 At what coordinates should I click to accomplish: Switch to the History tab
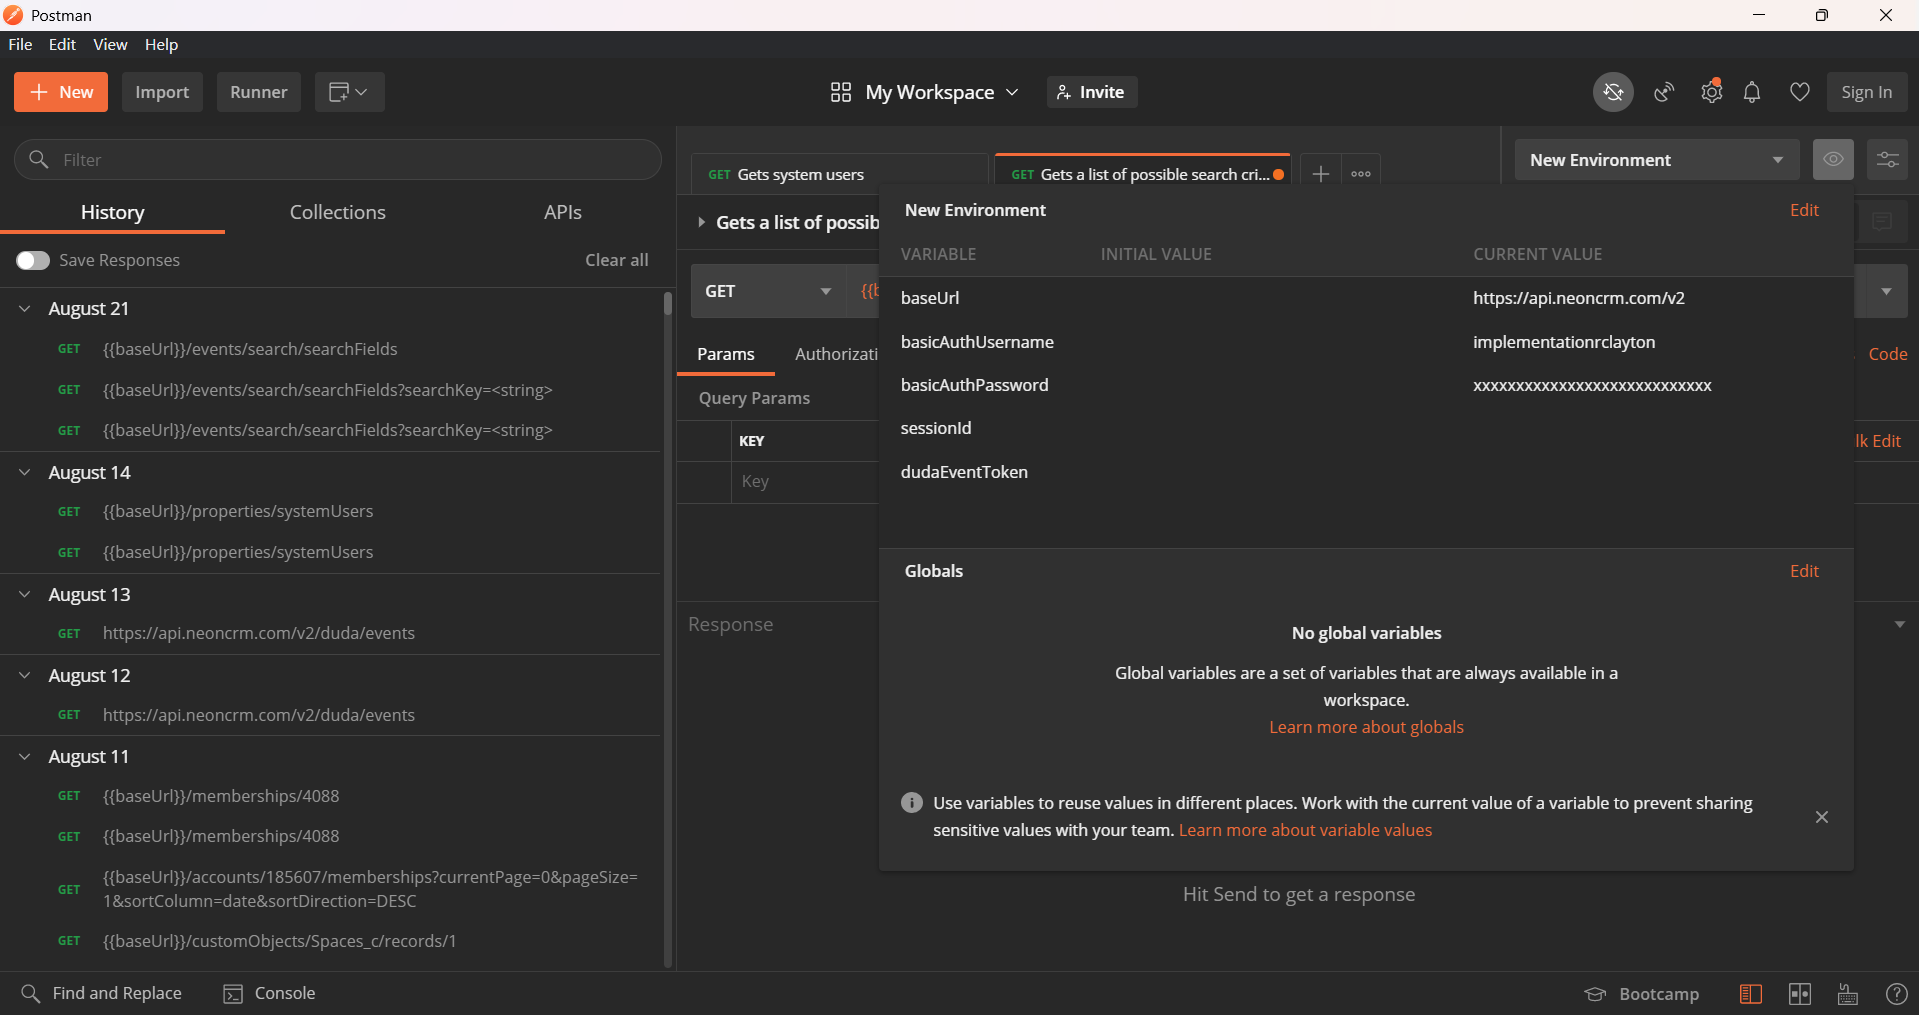point(112,212)
